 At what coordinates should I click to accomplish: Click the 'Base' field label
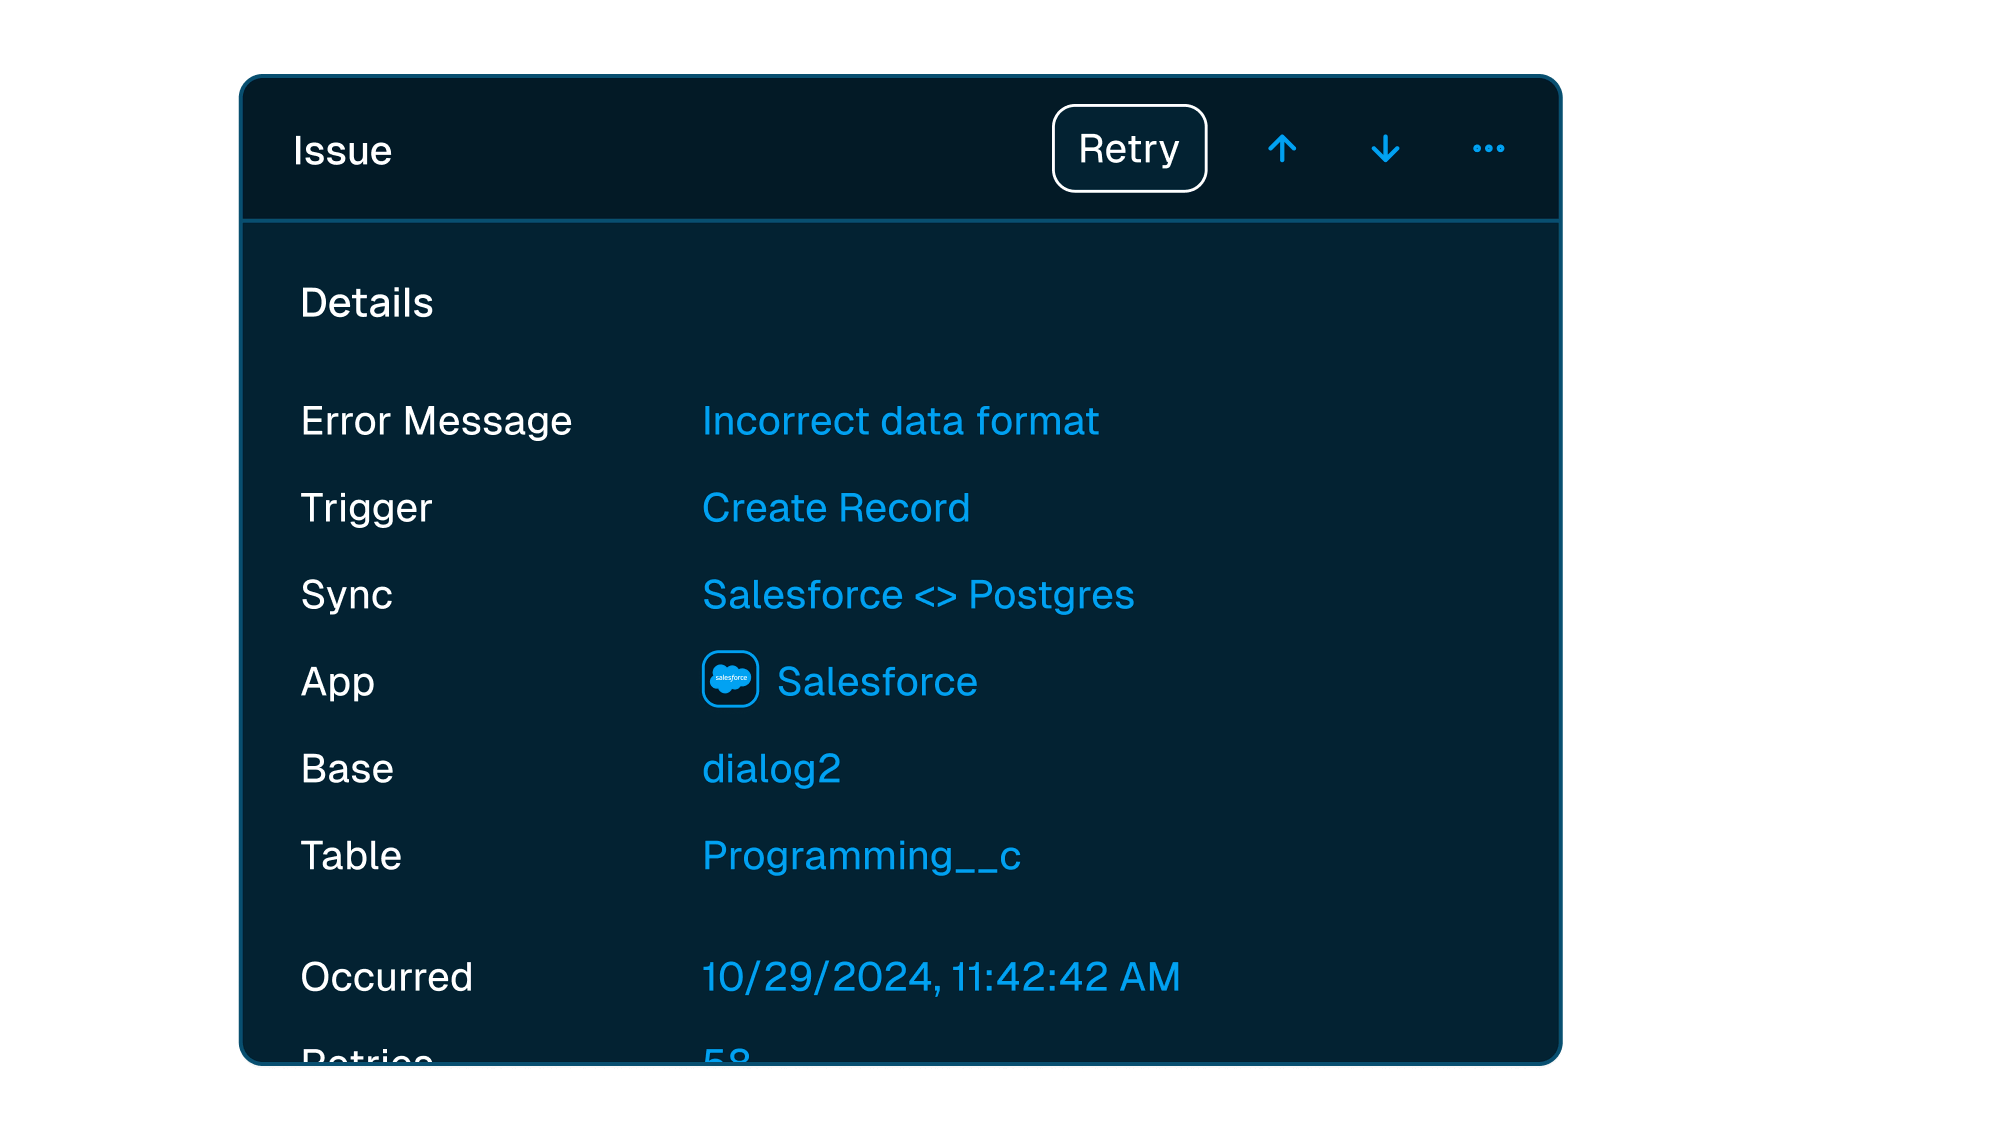tap(347, 769)
